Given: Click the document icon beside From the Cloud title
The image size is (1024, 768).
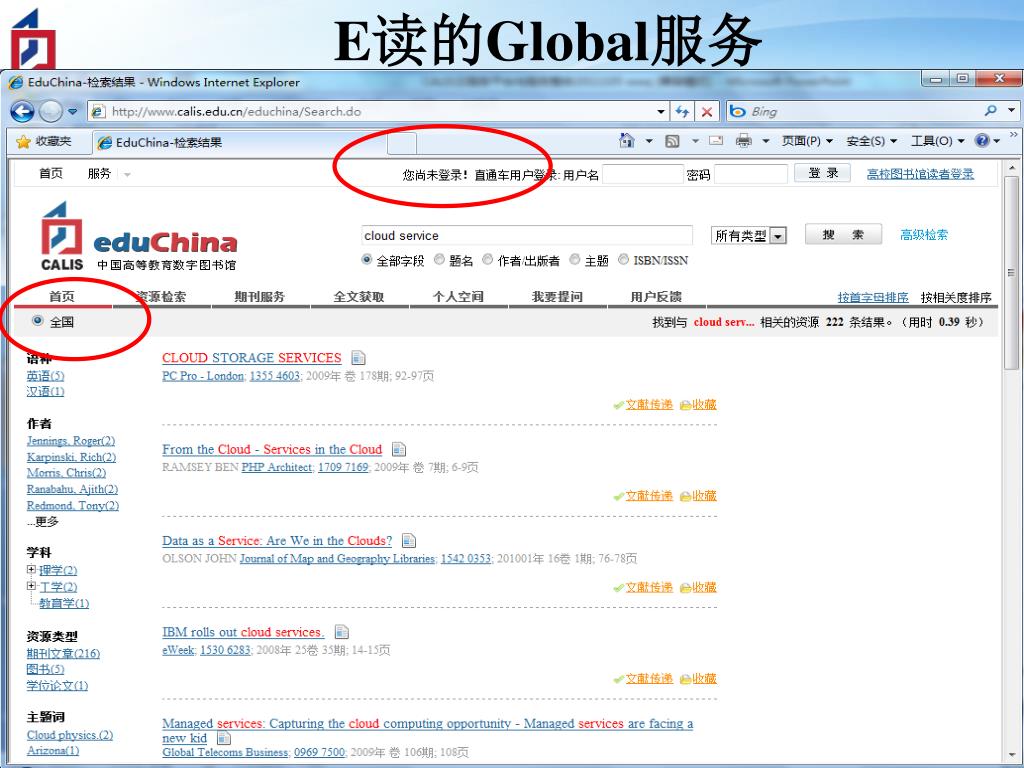Looking at the screenshot, I should (x=398, y=449).
